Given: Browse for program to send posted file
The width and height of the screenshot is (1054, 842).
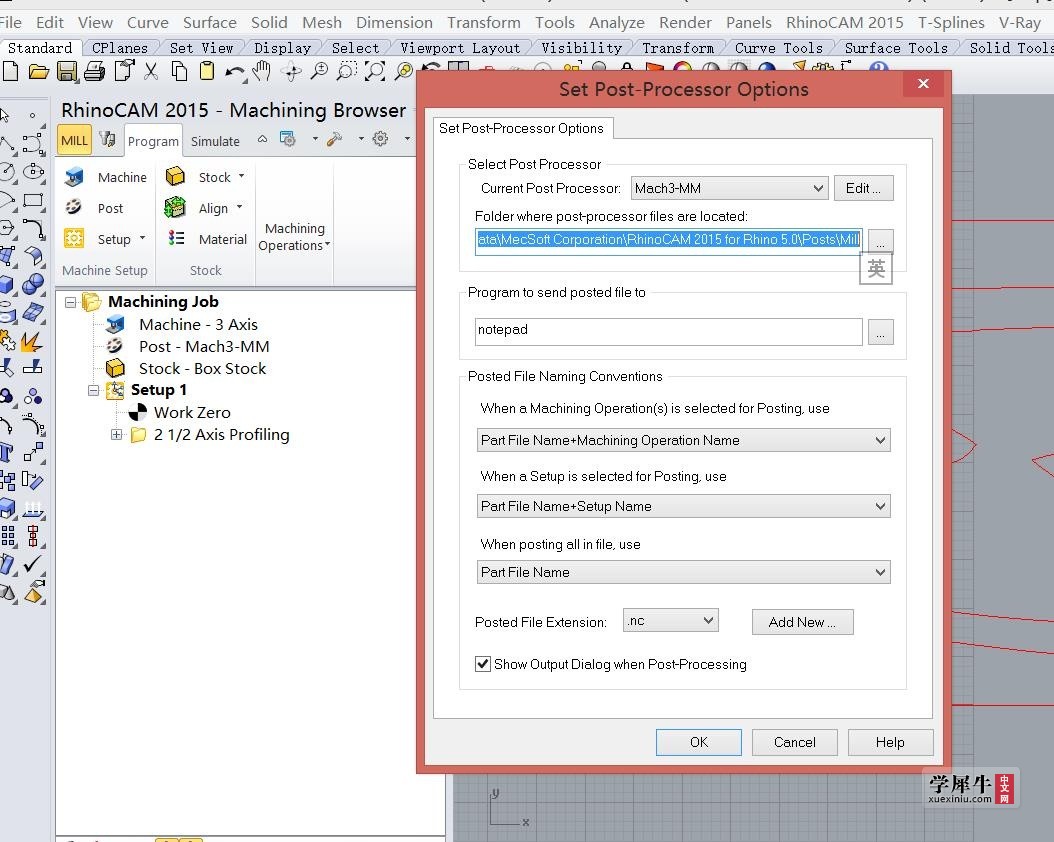Looking at the screenshot, I should [881, 332].
